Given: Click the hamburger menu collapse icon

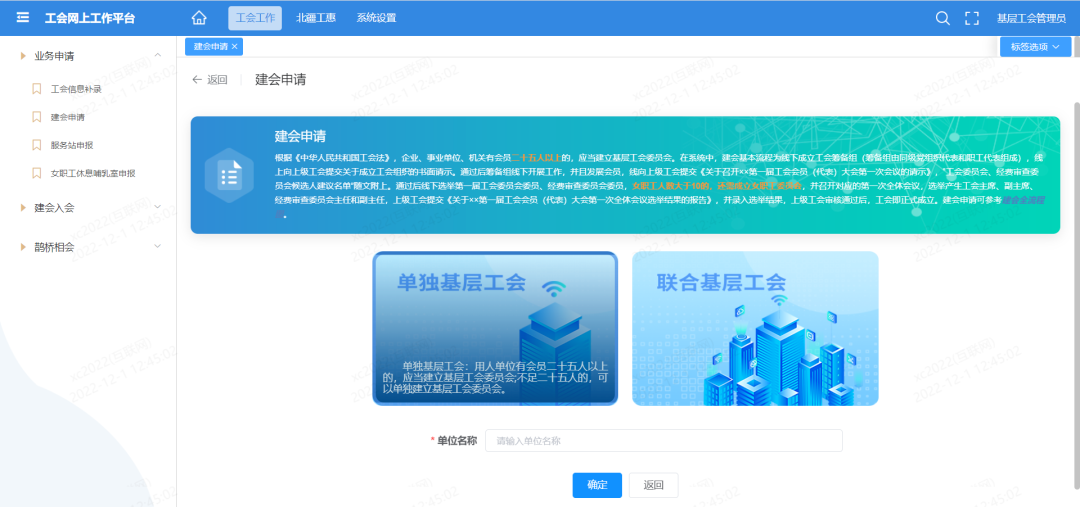Looking at the screenshot, I should coord(23,18).
